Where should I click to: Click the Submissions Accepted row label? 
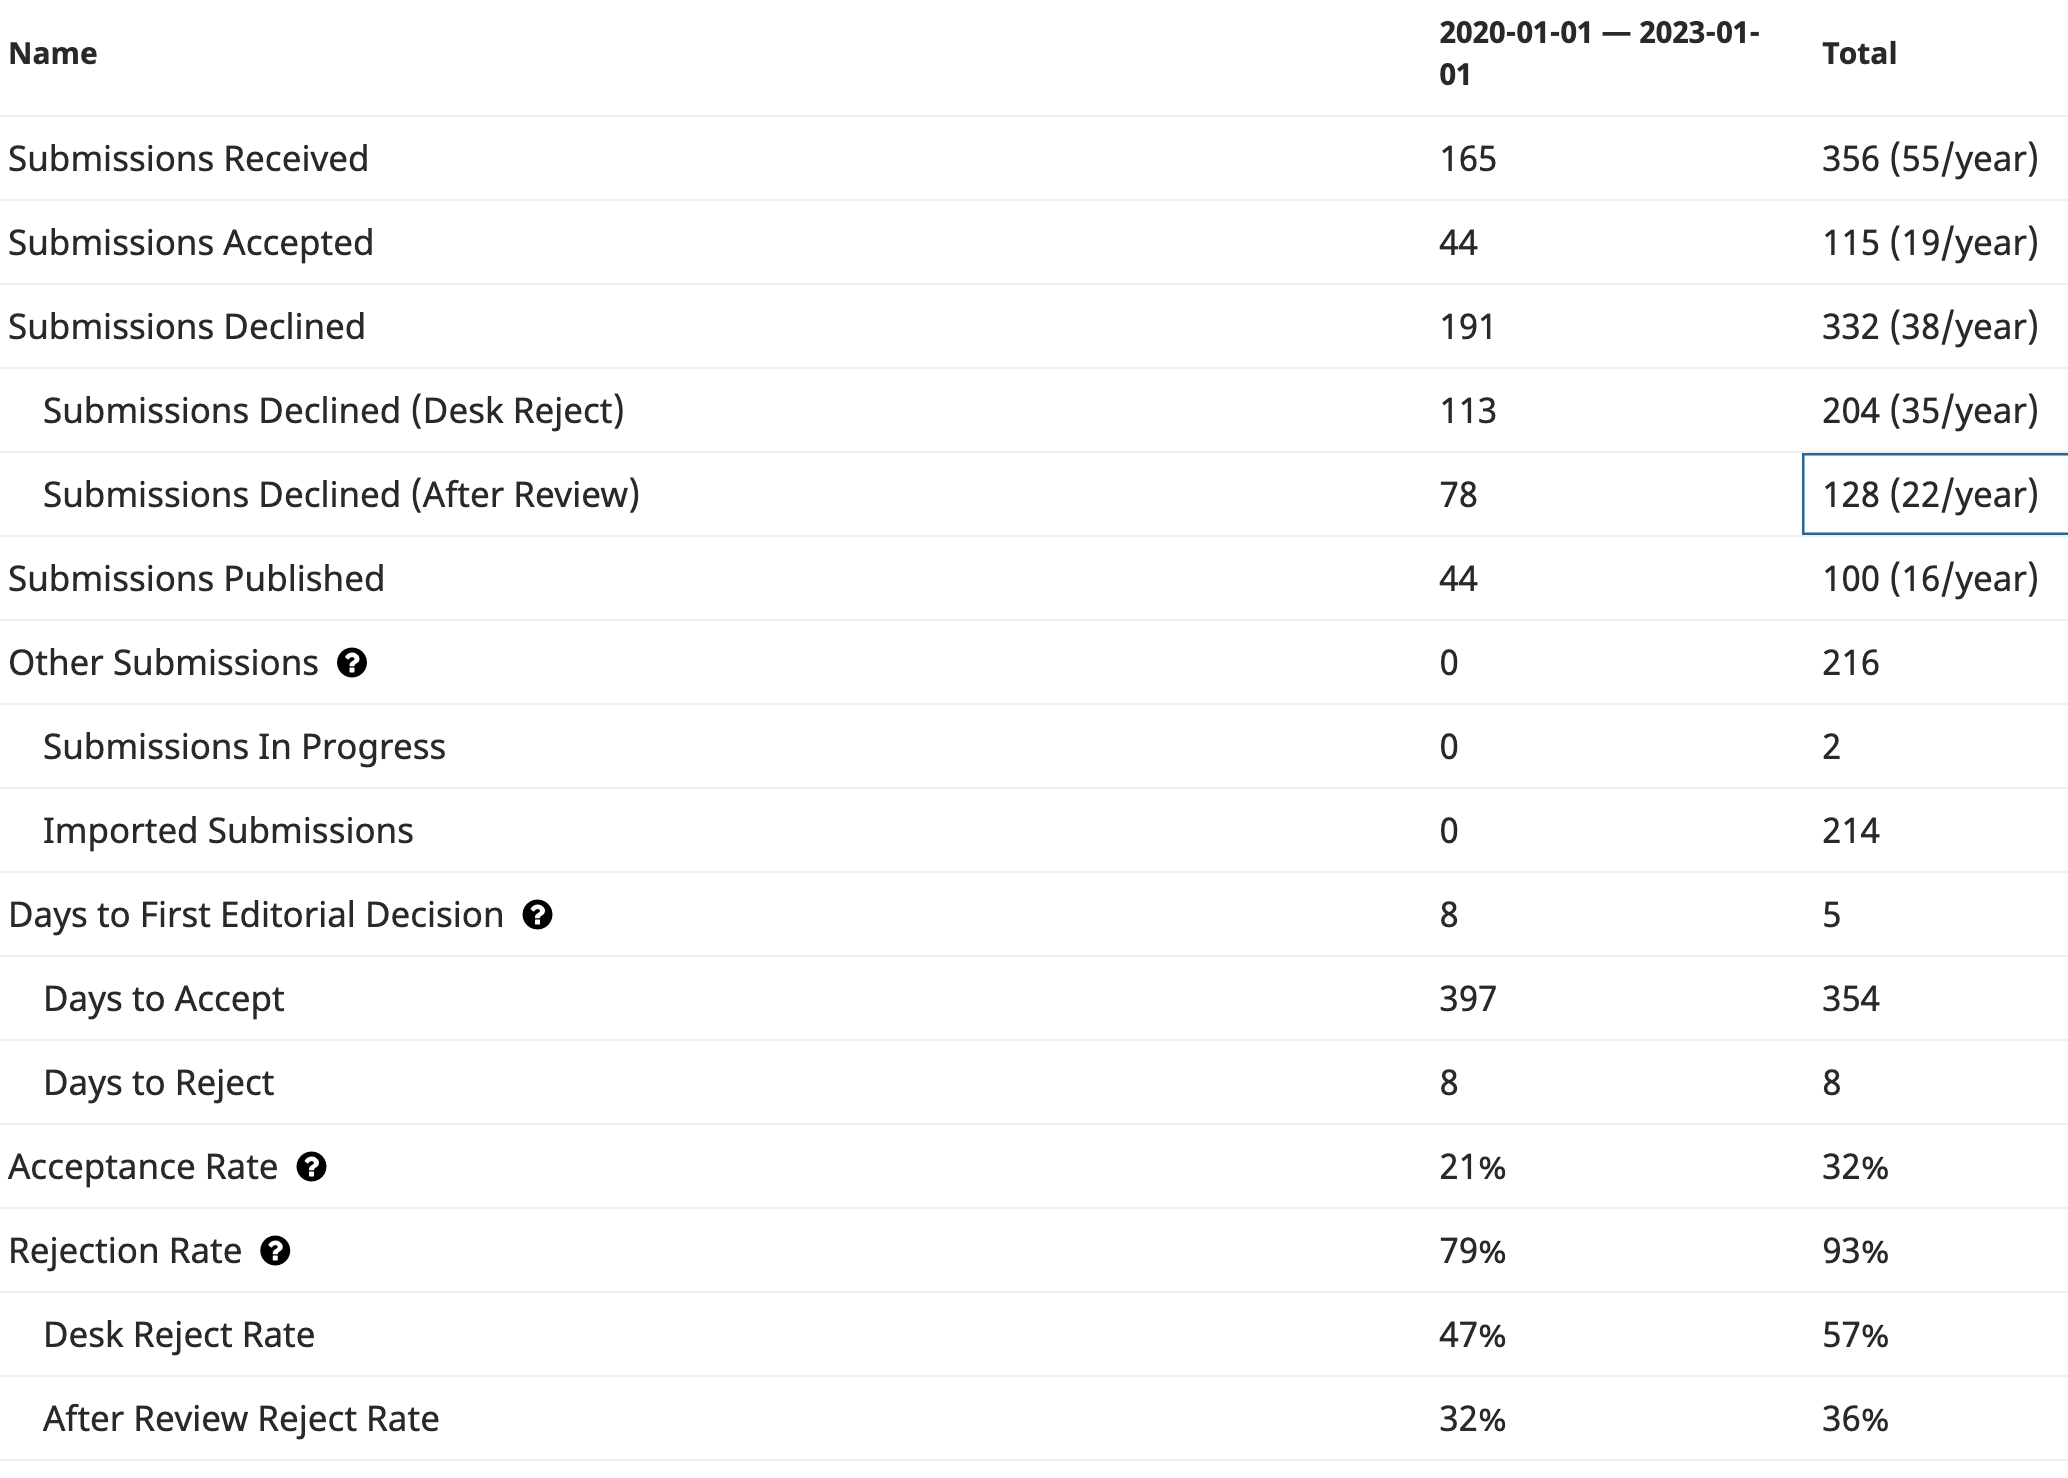[191, 243]
